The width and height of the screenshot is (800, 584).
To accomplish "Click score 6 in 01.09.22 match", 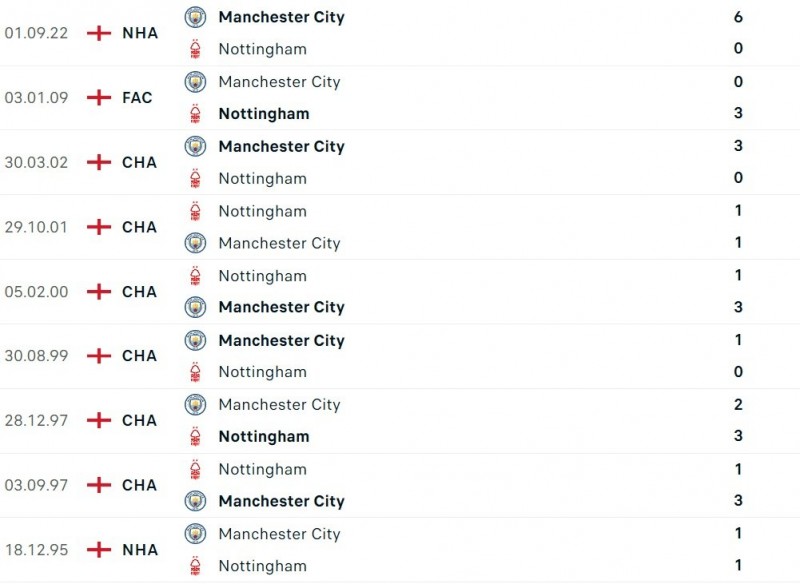I will [x=738, y=17].
